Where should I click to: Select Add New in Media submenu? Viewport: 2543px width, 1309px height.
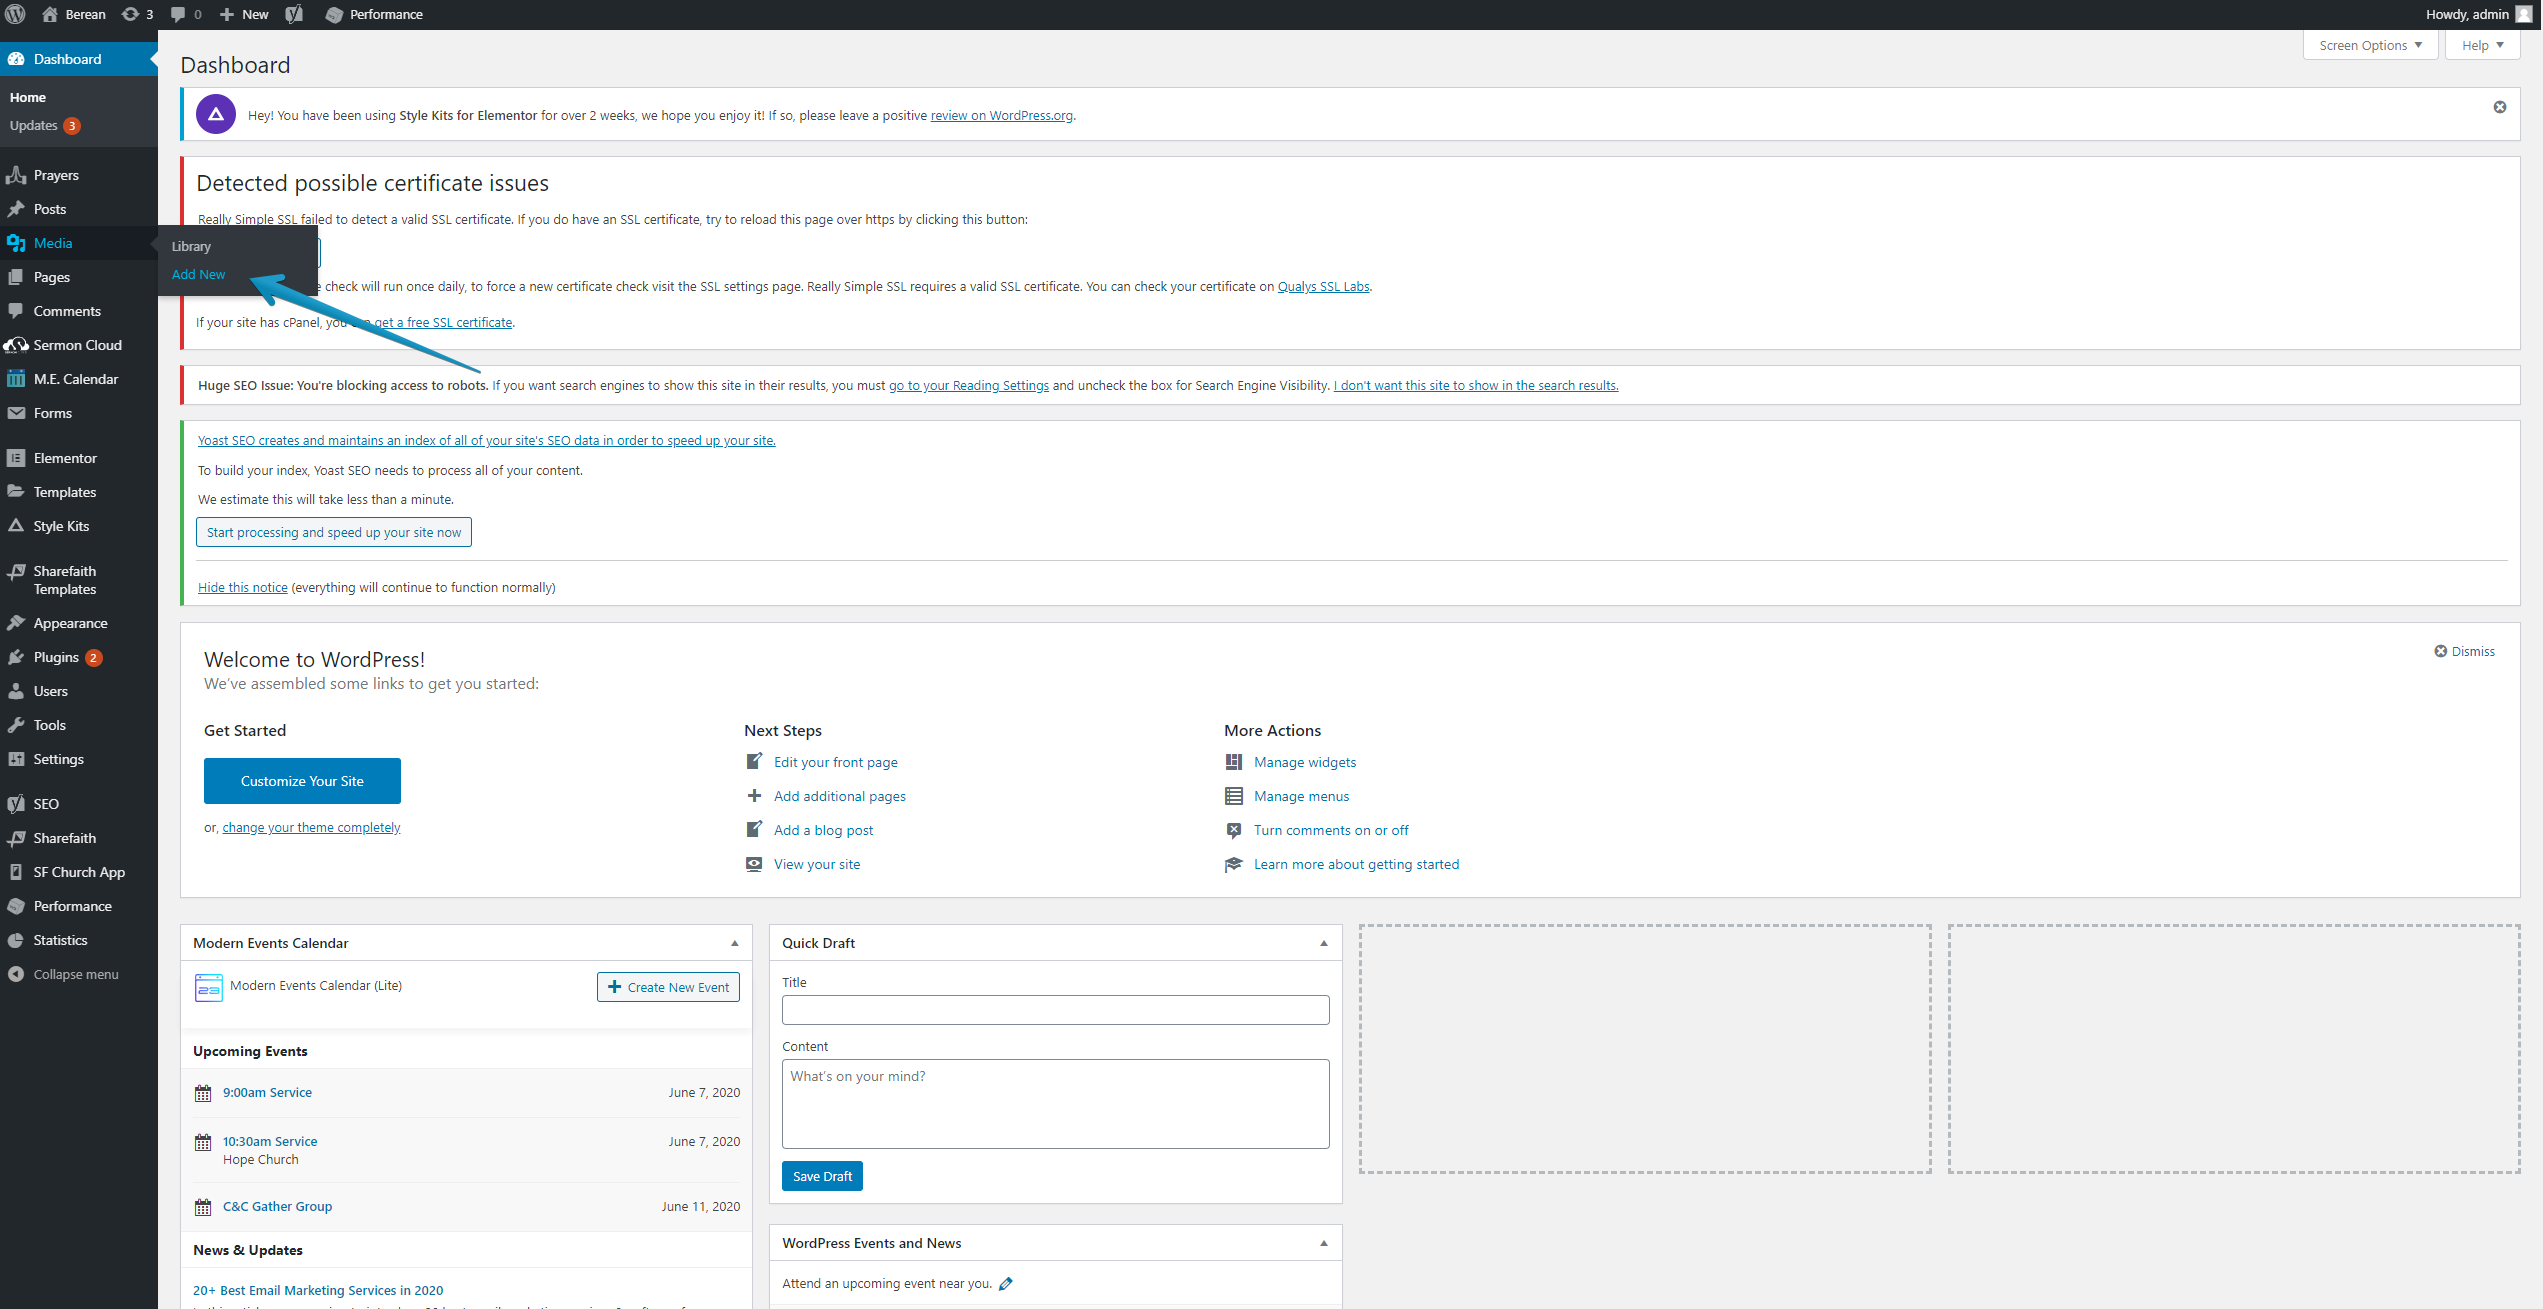tap(198, 274)
